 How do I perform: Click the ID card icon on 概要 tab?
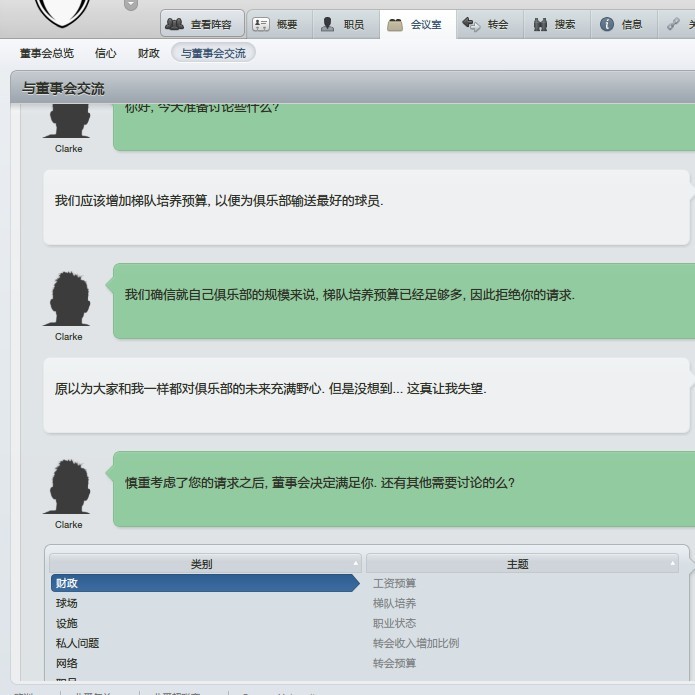(x=261, y=24)
